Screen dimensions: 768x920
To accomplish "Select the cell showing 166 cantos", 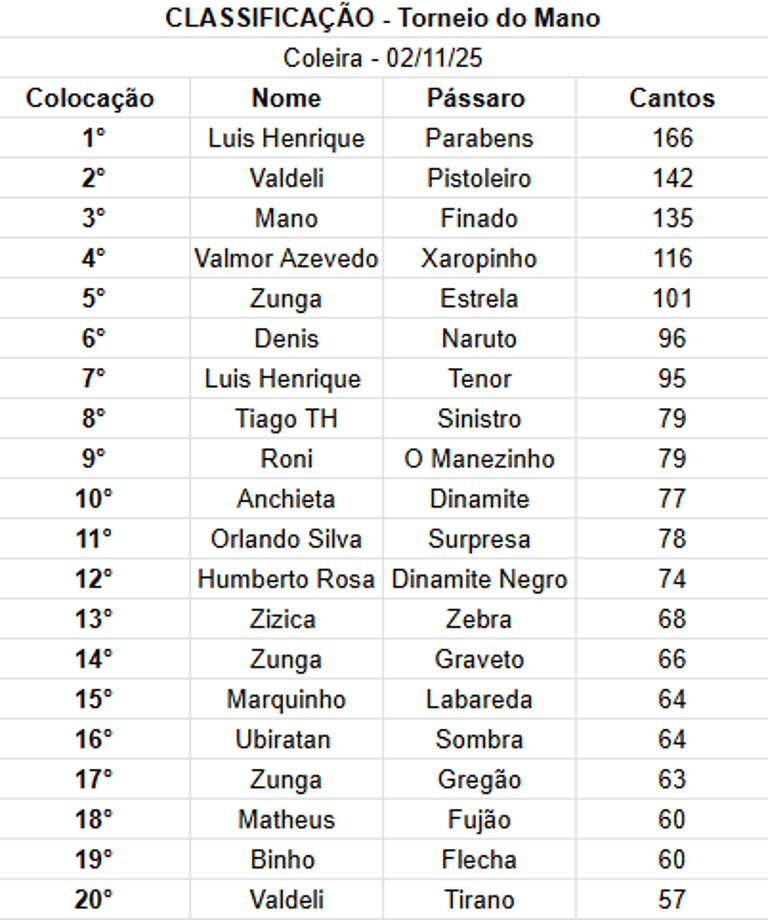I will [672, 138].
